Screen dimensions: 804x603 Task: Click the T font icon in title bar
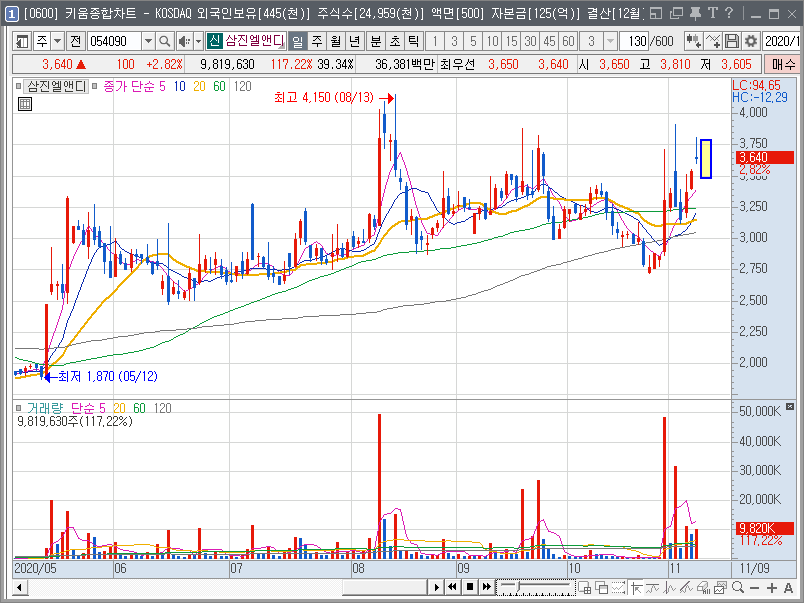712,13
